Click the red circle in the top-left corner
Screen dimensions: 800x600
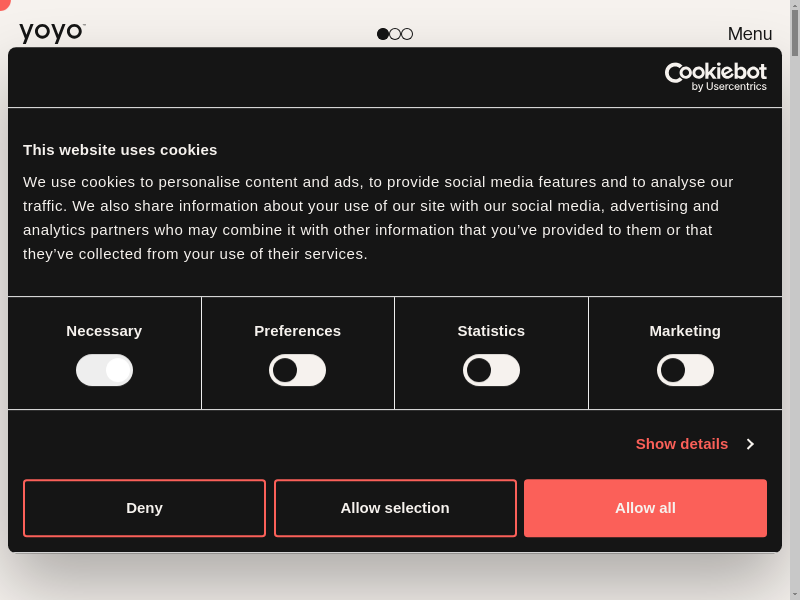pyautogui.click(x=3, y=3)
